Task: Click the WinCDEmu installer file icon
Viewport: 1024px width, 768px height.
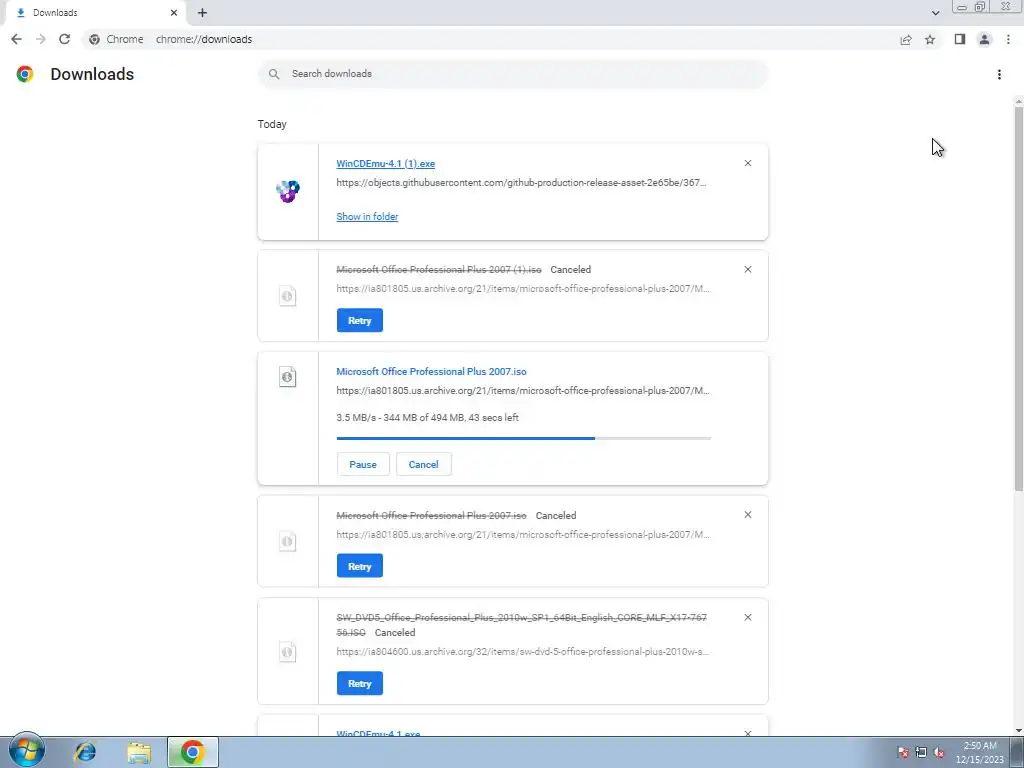Action: (287, 191)
